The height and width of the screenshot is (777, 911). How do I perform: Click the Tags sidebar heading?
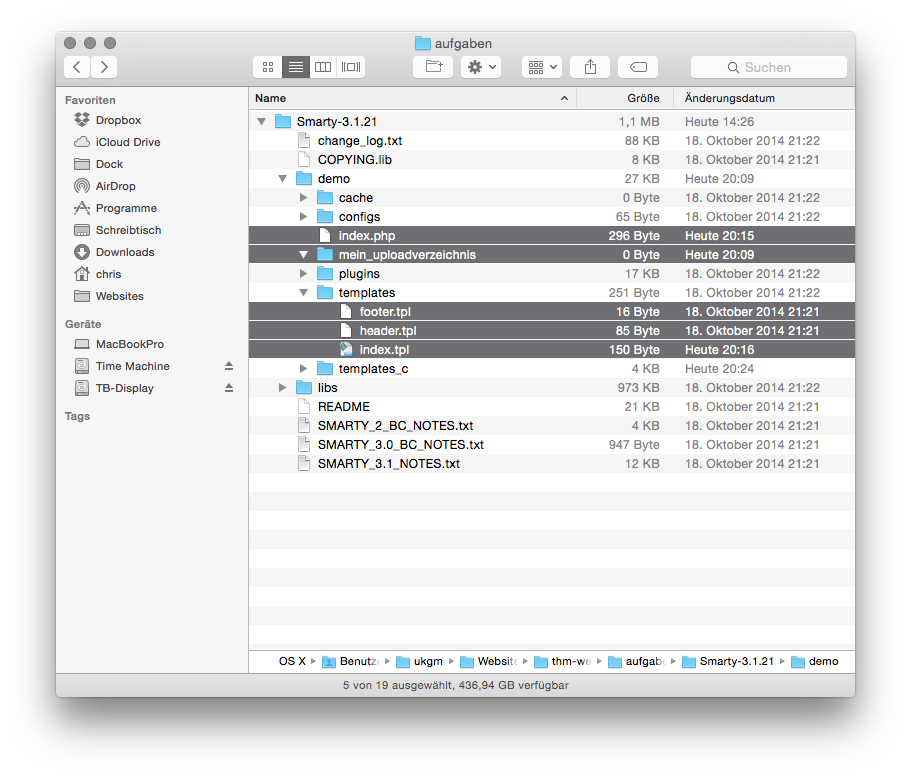tap(77, 416)
